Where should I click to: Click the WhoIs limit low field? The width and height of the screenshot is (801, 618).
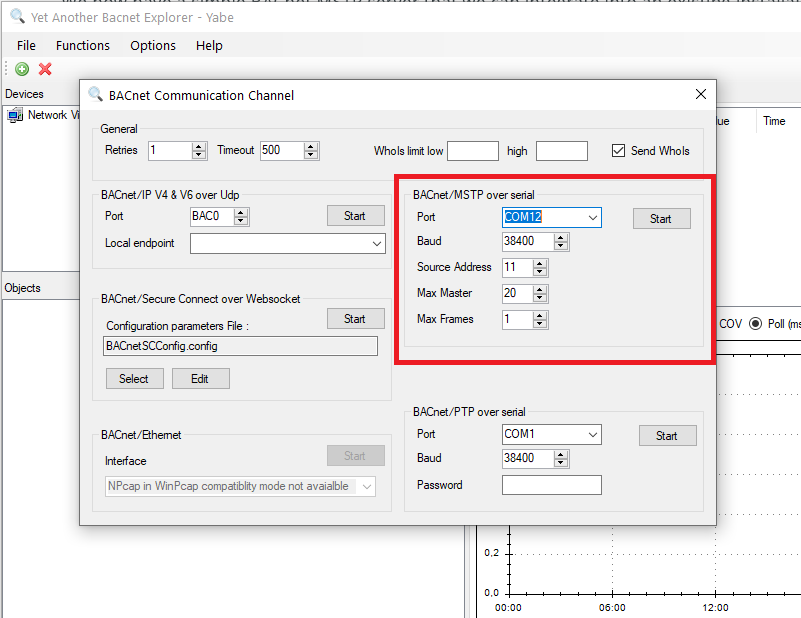[473, 151]
